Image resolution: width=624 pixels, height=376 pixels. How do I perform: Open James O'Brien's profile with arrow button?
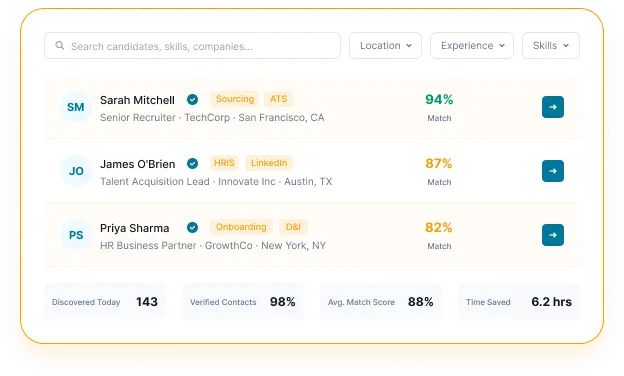(x=553, y=171)
